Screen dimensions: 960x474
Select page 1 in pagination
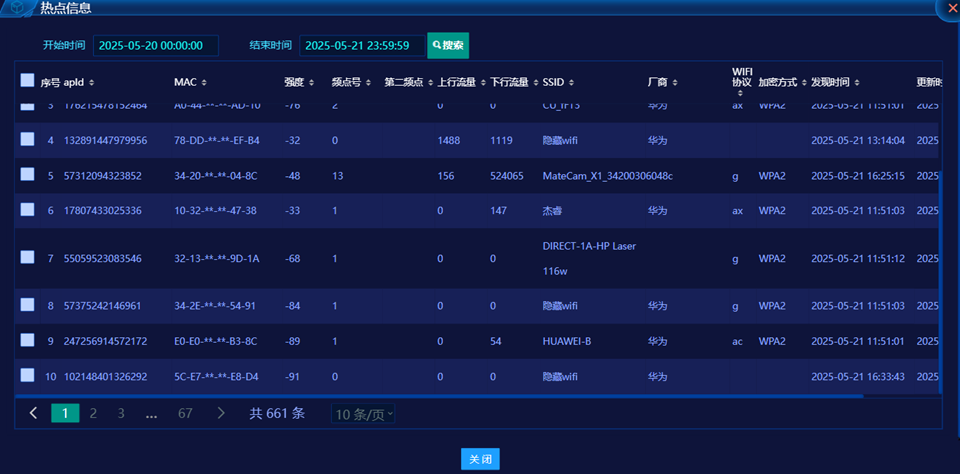pos(65,413)
